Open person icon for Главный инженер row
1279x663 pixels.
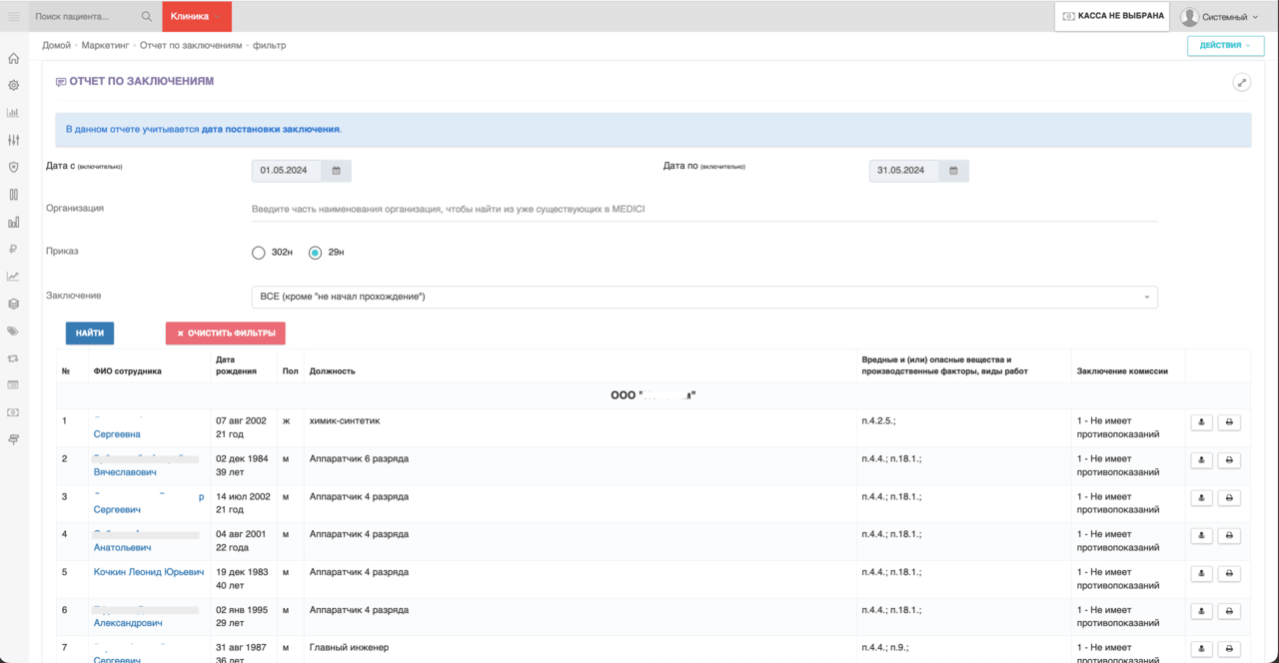pyautogui.click(x=1201, y=649)
